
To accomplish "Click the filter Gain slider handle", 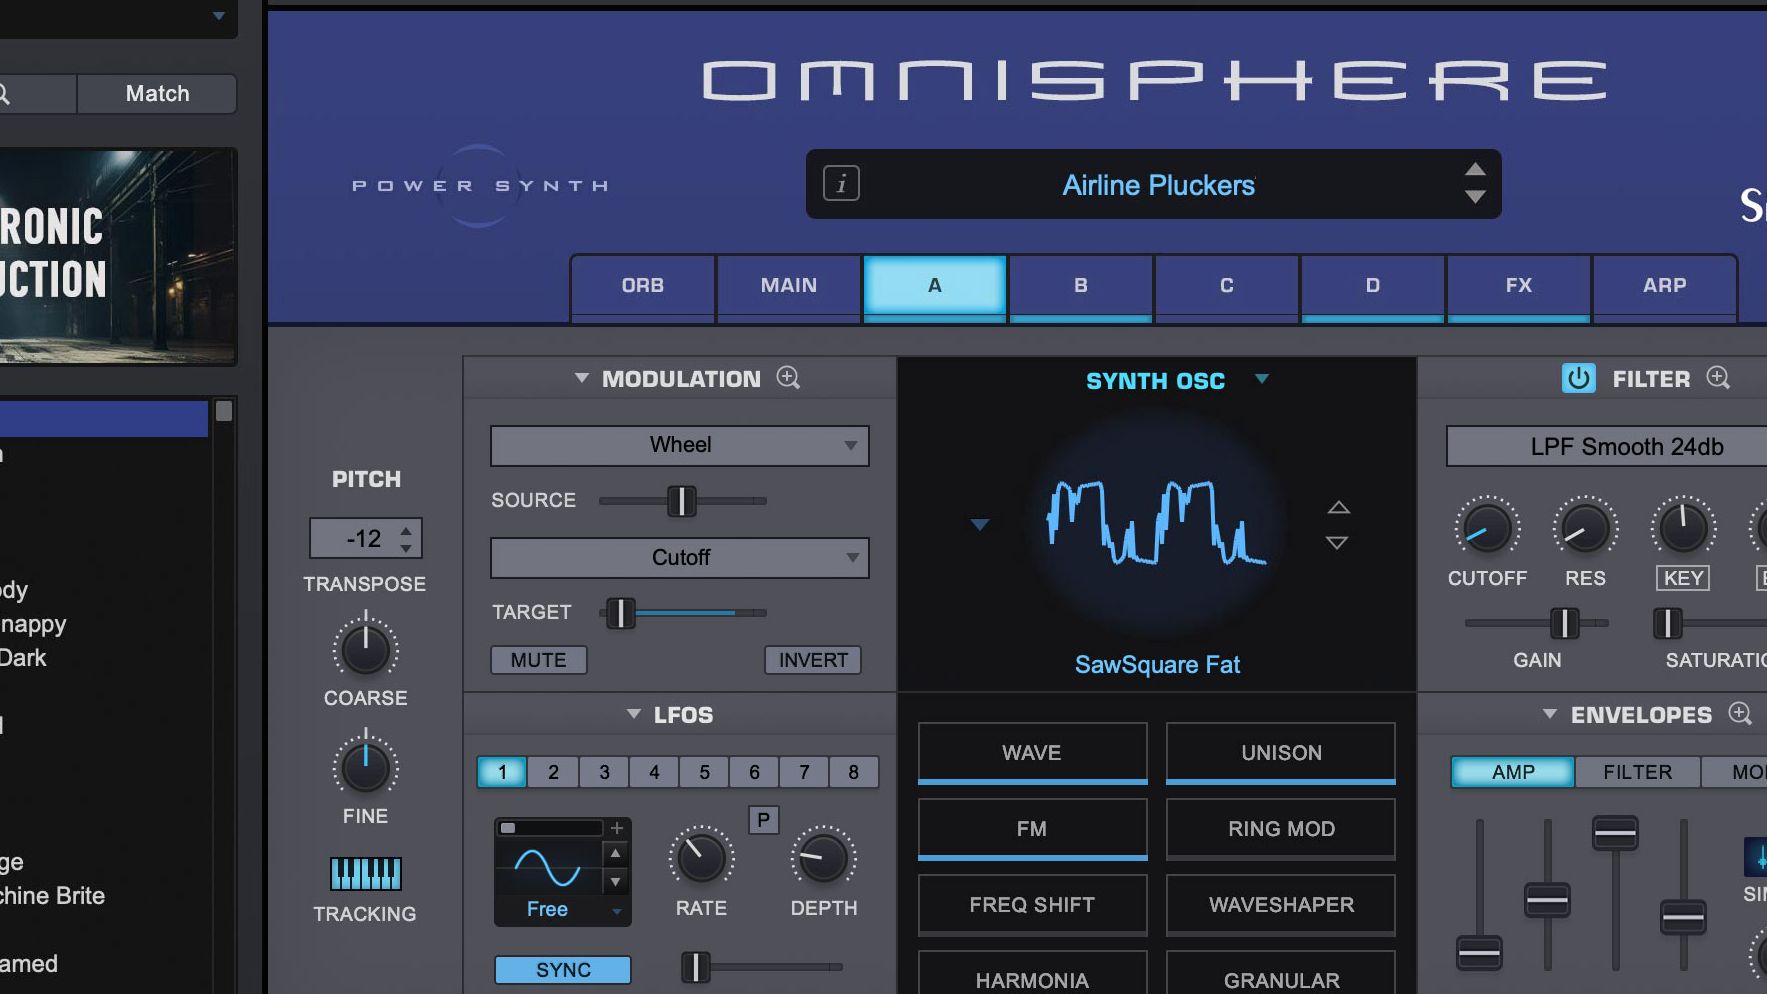I will point(1564,623).
